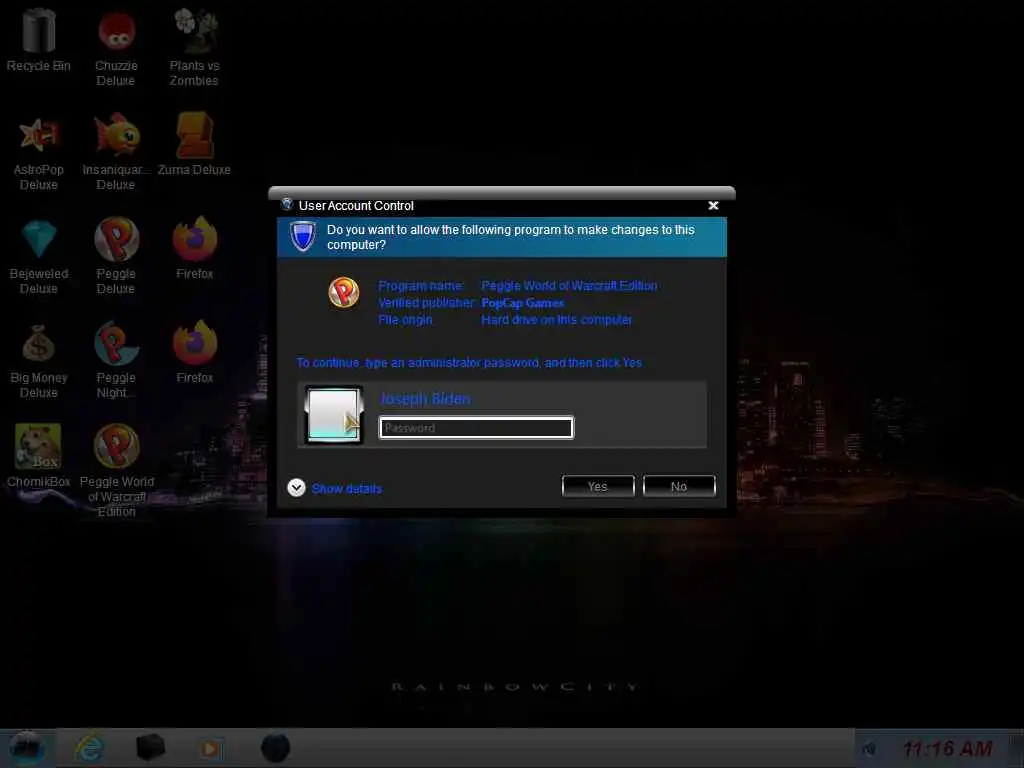Image resolution: width=1024 pixels, height=768 pixels.
Task: Select the Big Money Deluxe desktop icon
Action: click(39, 360)
